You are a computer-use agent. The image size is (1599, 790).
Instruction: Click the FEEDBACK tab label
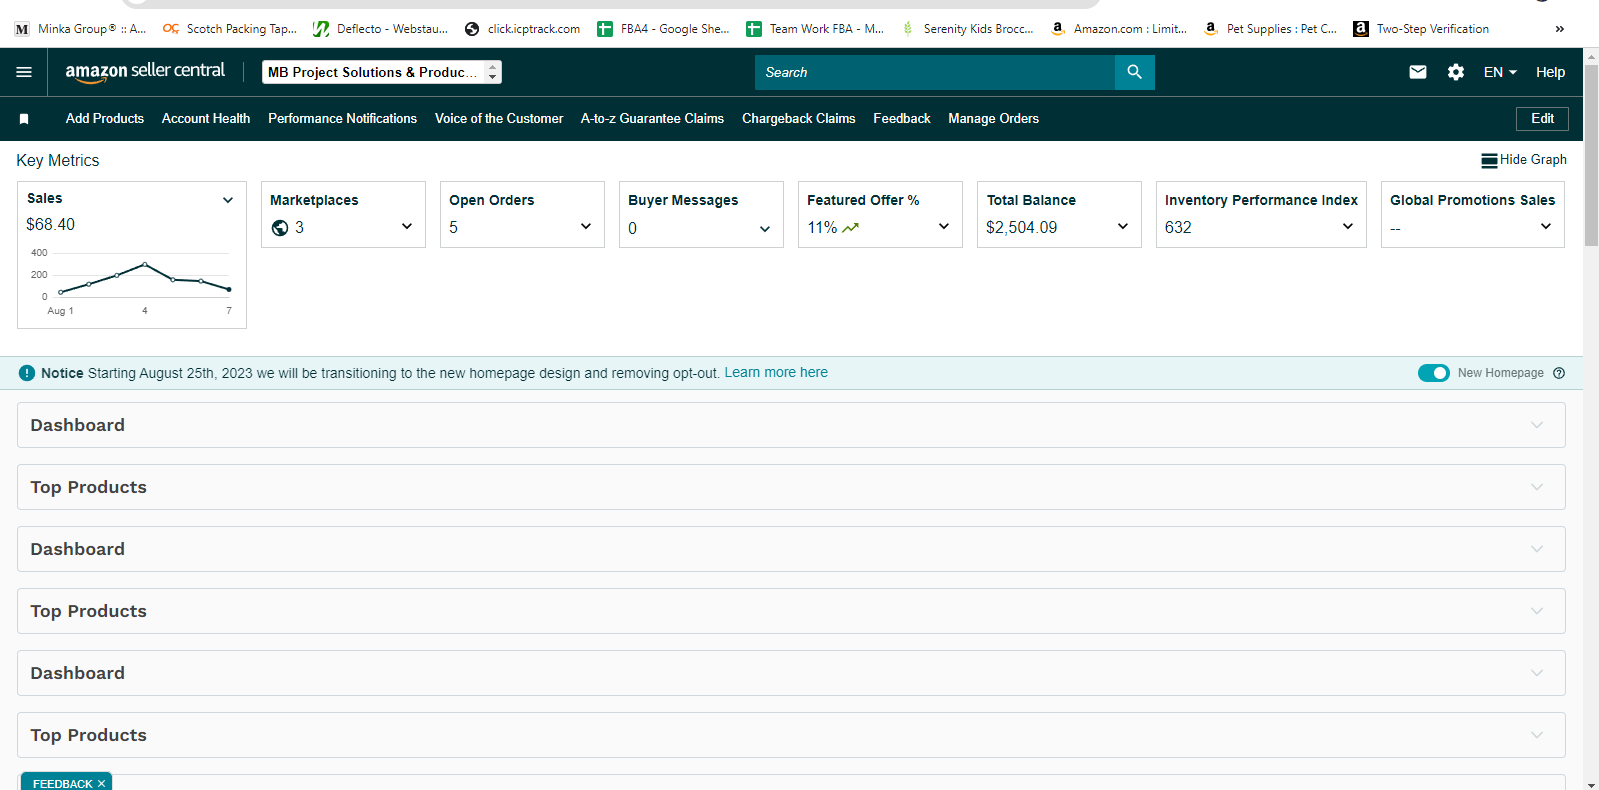point(62,784)
